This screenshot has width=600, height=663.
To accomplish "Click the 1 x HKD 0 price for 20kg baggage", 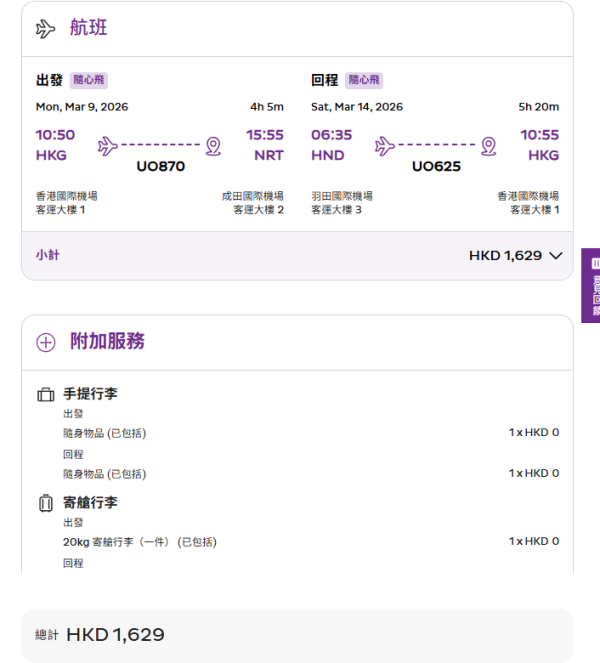I will tap(534, 541).
